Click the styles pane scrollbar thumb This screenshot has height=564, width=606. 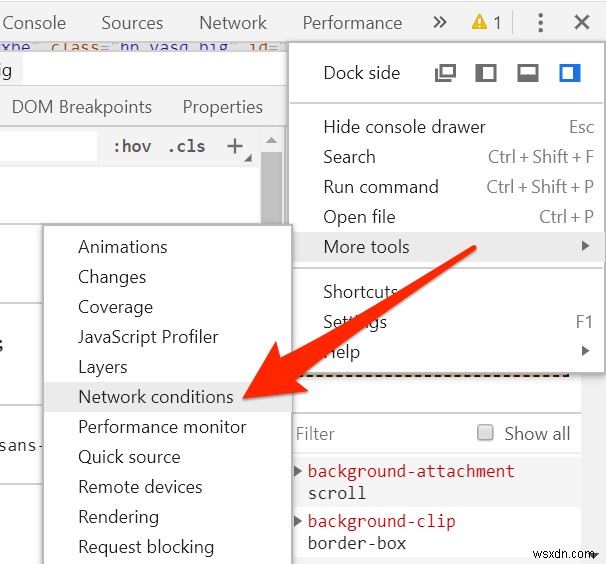[271, 187]
